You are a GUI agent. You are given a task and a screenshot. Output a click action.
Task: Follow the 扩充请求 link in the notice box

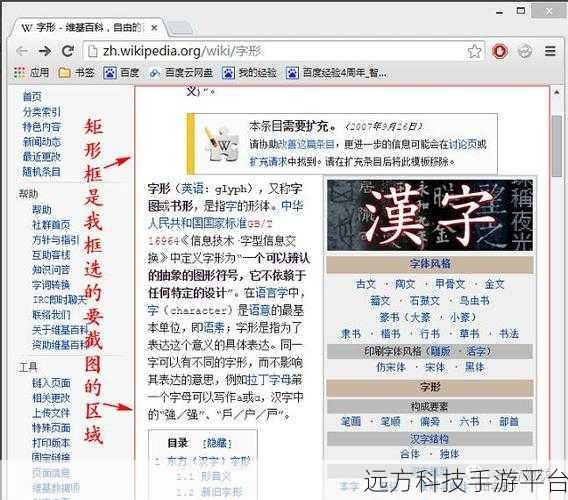pos(268,161)
